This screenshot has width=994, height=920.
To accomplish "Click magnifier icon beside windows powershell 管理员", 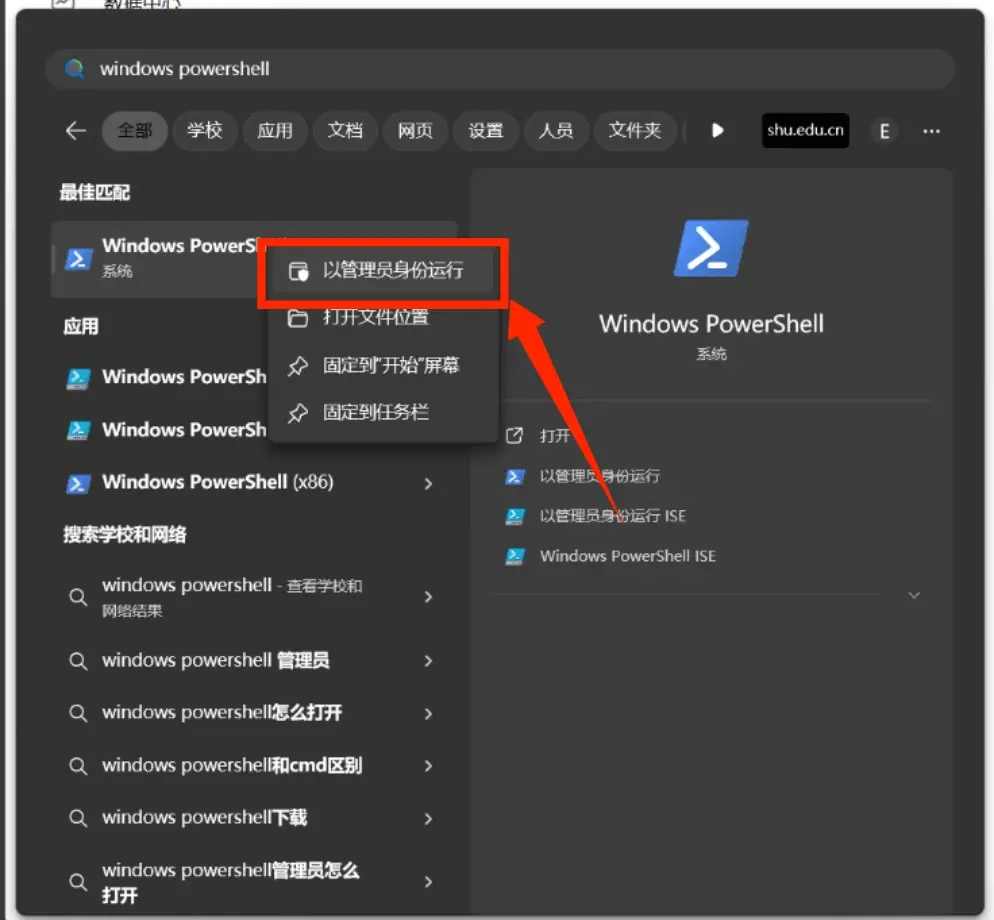I will pos(78,661).
